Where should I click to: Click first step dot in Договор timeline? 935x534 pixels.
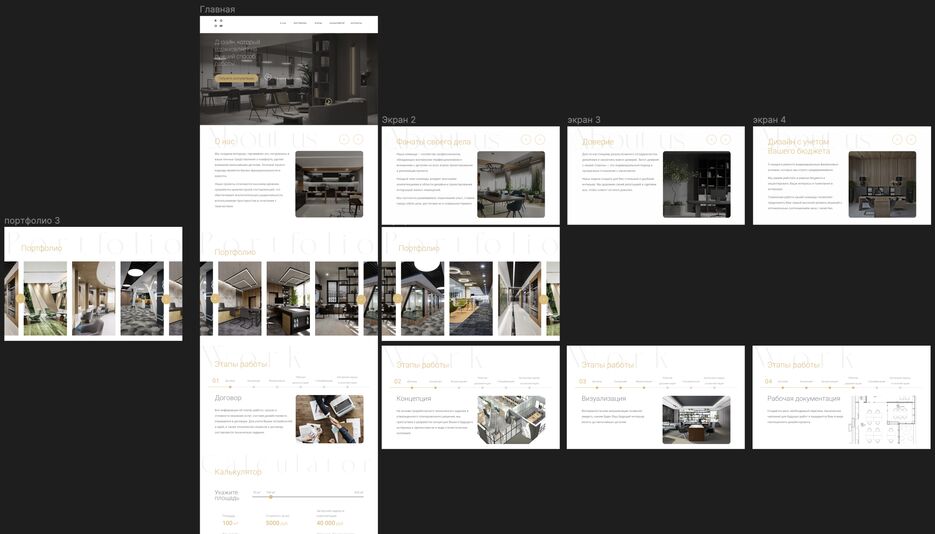230,387
